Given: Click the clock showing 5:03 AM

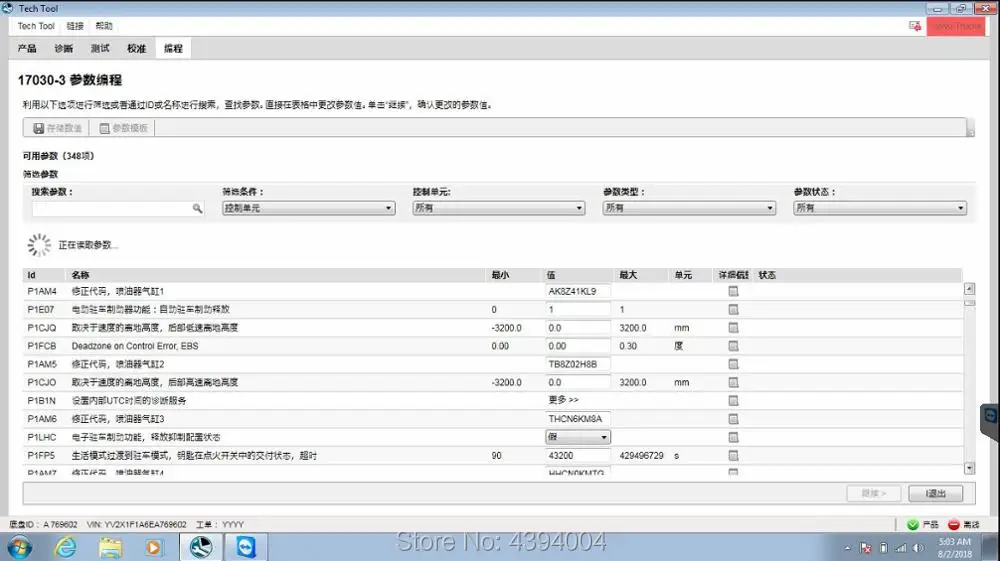Looking at the screenshot, I should pyautogui.click(x=955, y=542).
